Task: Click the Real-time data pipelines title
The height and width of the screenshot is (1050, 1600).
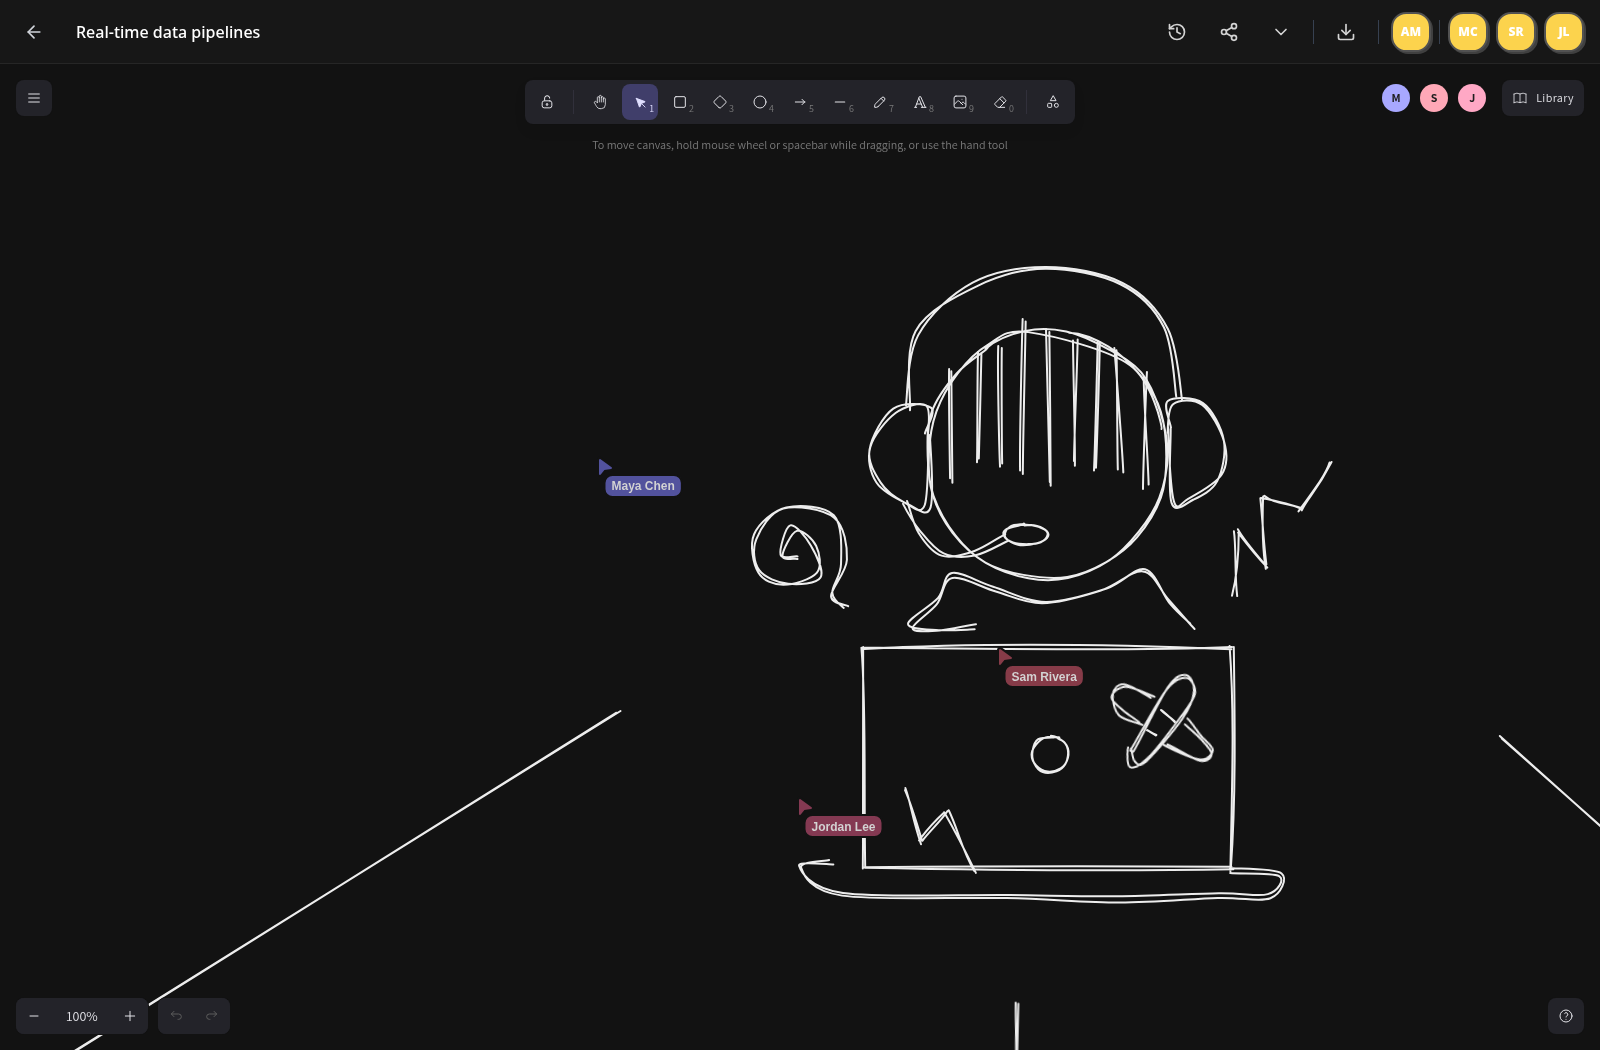Action: click(168, 32)
